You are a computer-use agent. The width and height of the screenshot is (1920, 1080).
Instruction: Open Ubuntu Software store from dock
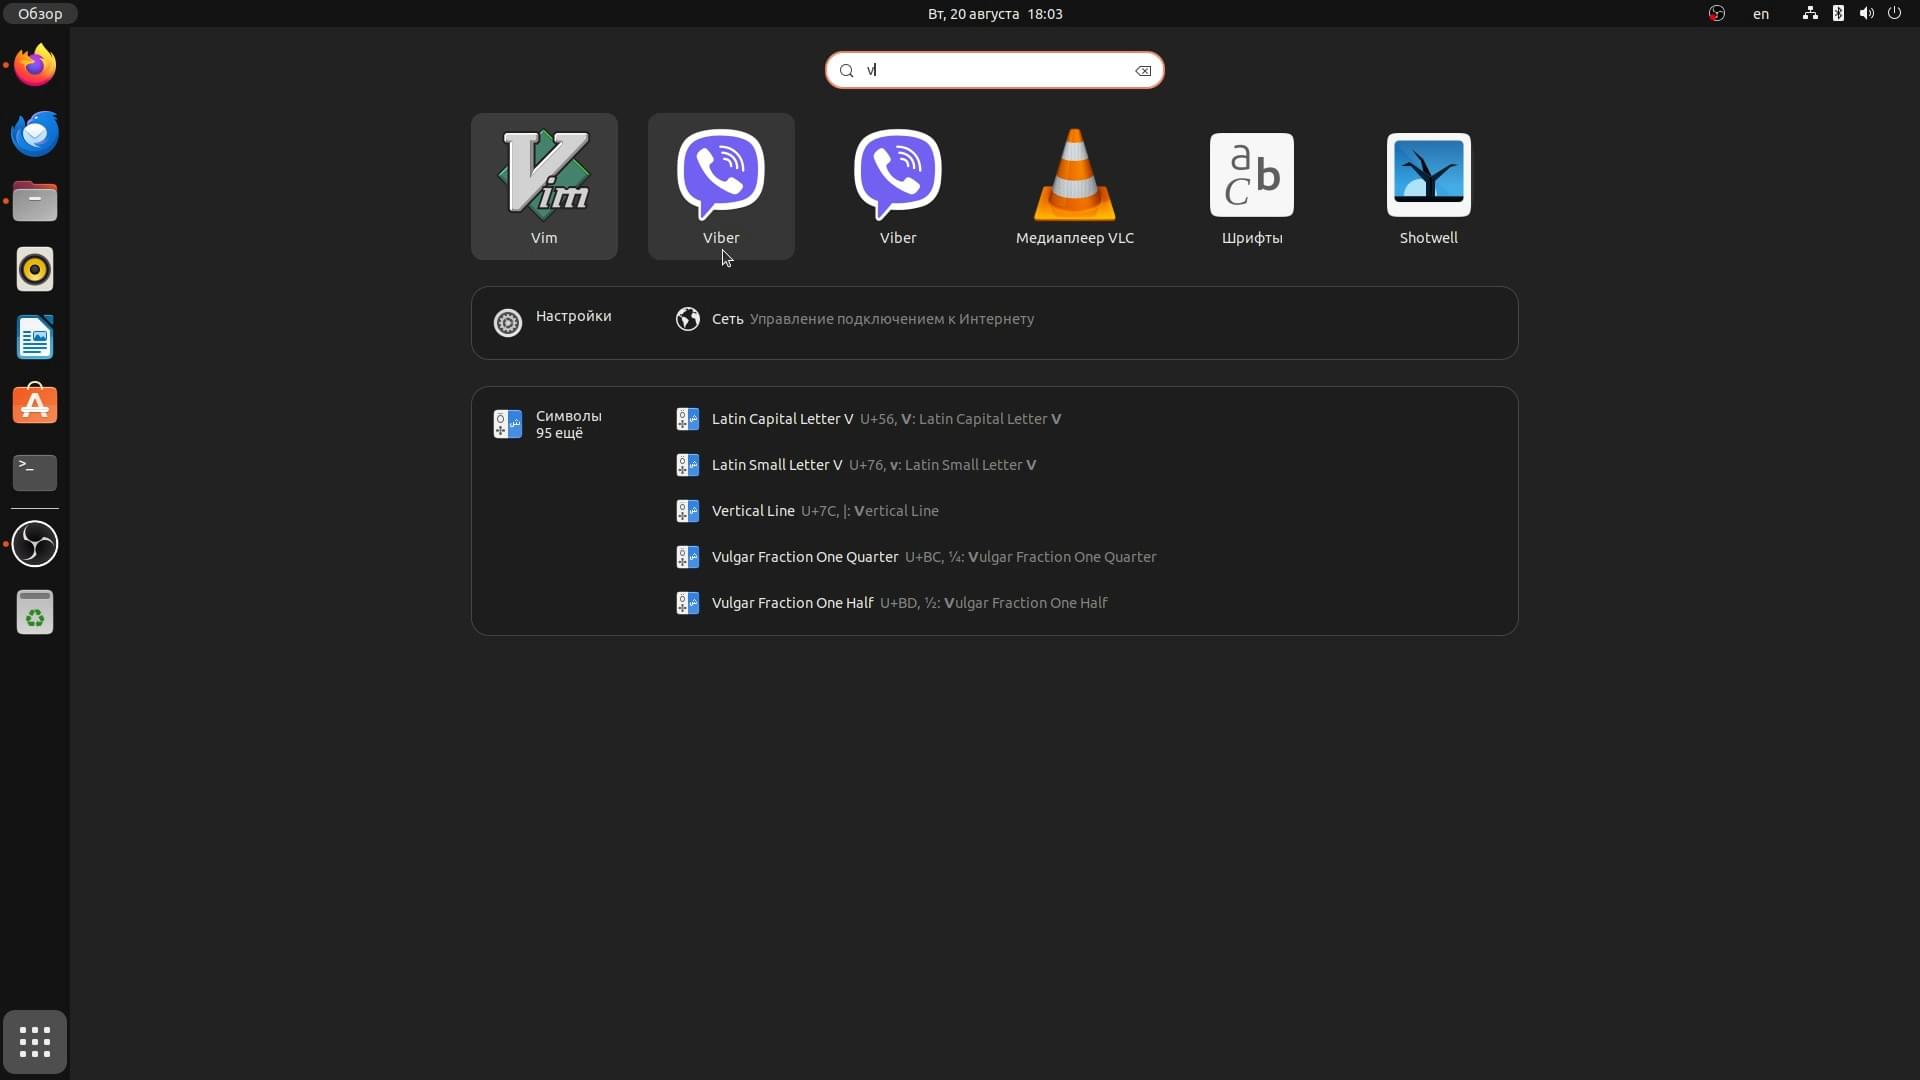click(x=35, y=406)
